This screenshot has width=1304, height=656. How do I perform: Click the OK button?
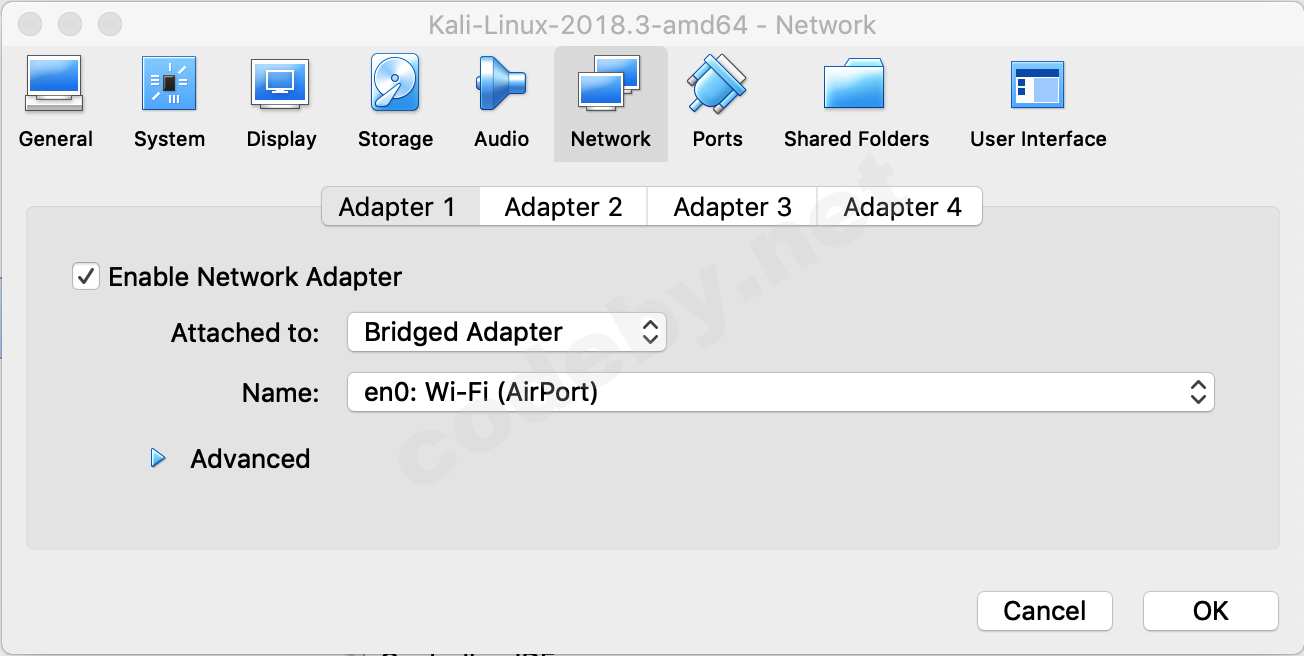coord(1210,611)
